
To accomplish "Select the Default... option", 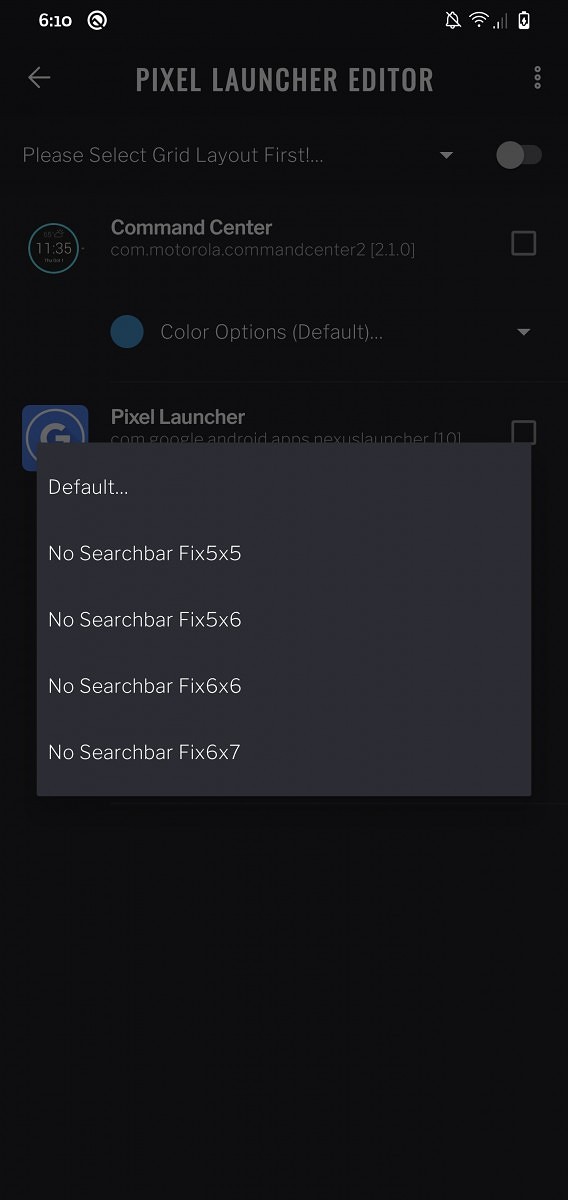I will [284, 487].
